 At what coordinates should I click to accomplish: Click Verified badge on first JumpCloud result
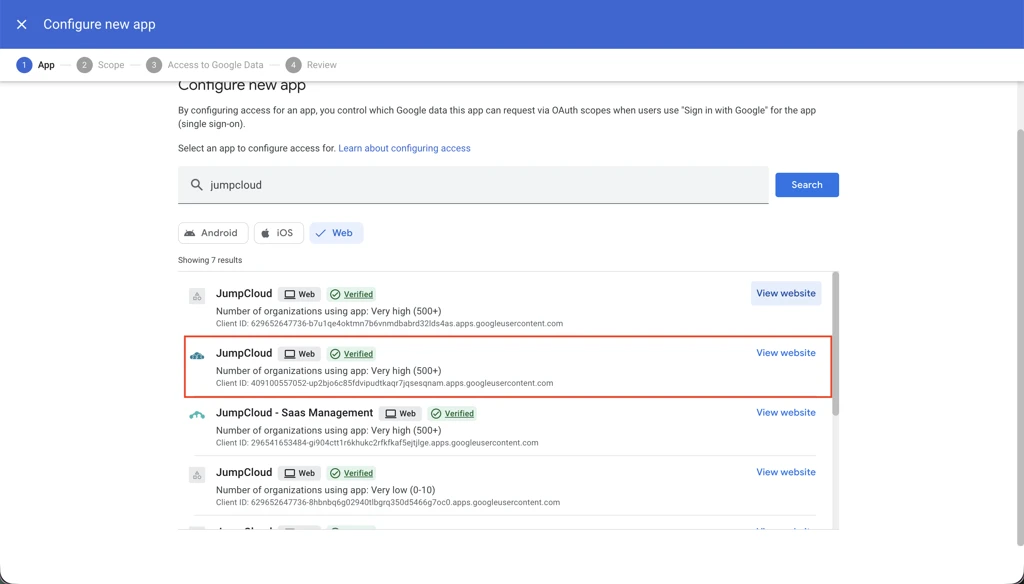click(x=351, y=294)
